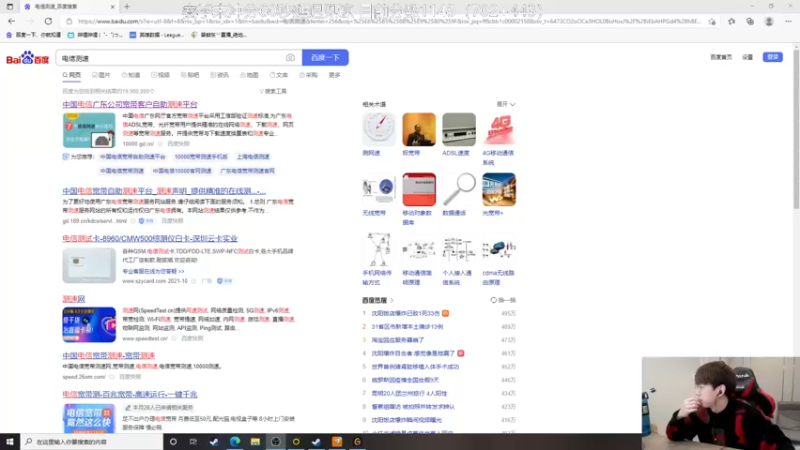Open the browser favorites list
The image size is (800, 450).
coord(731,21)
